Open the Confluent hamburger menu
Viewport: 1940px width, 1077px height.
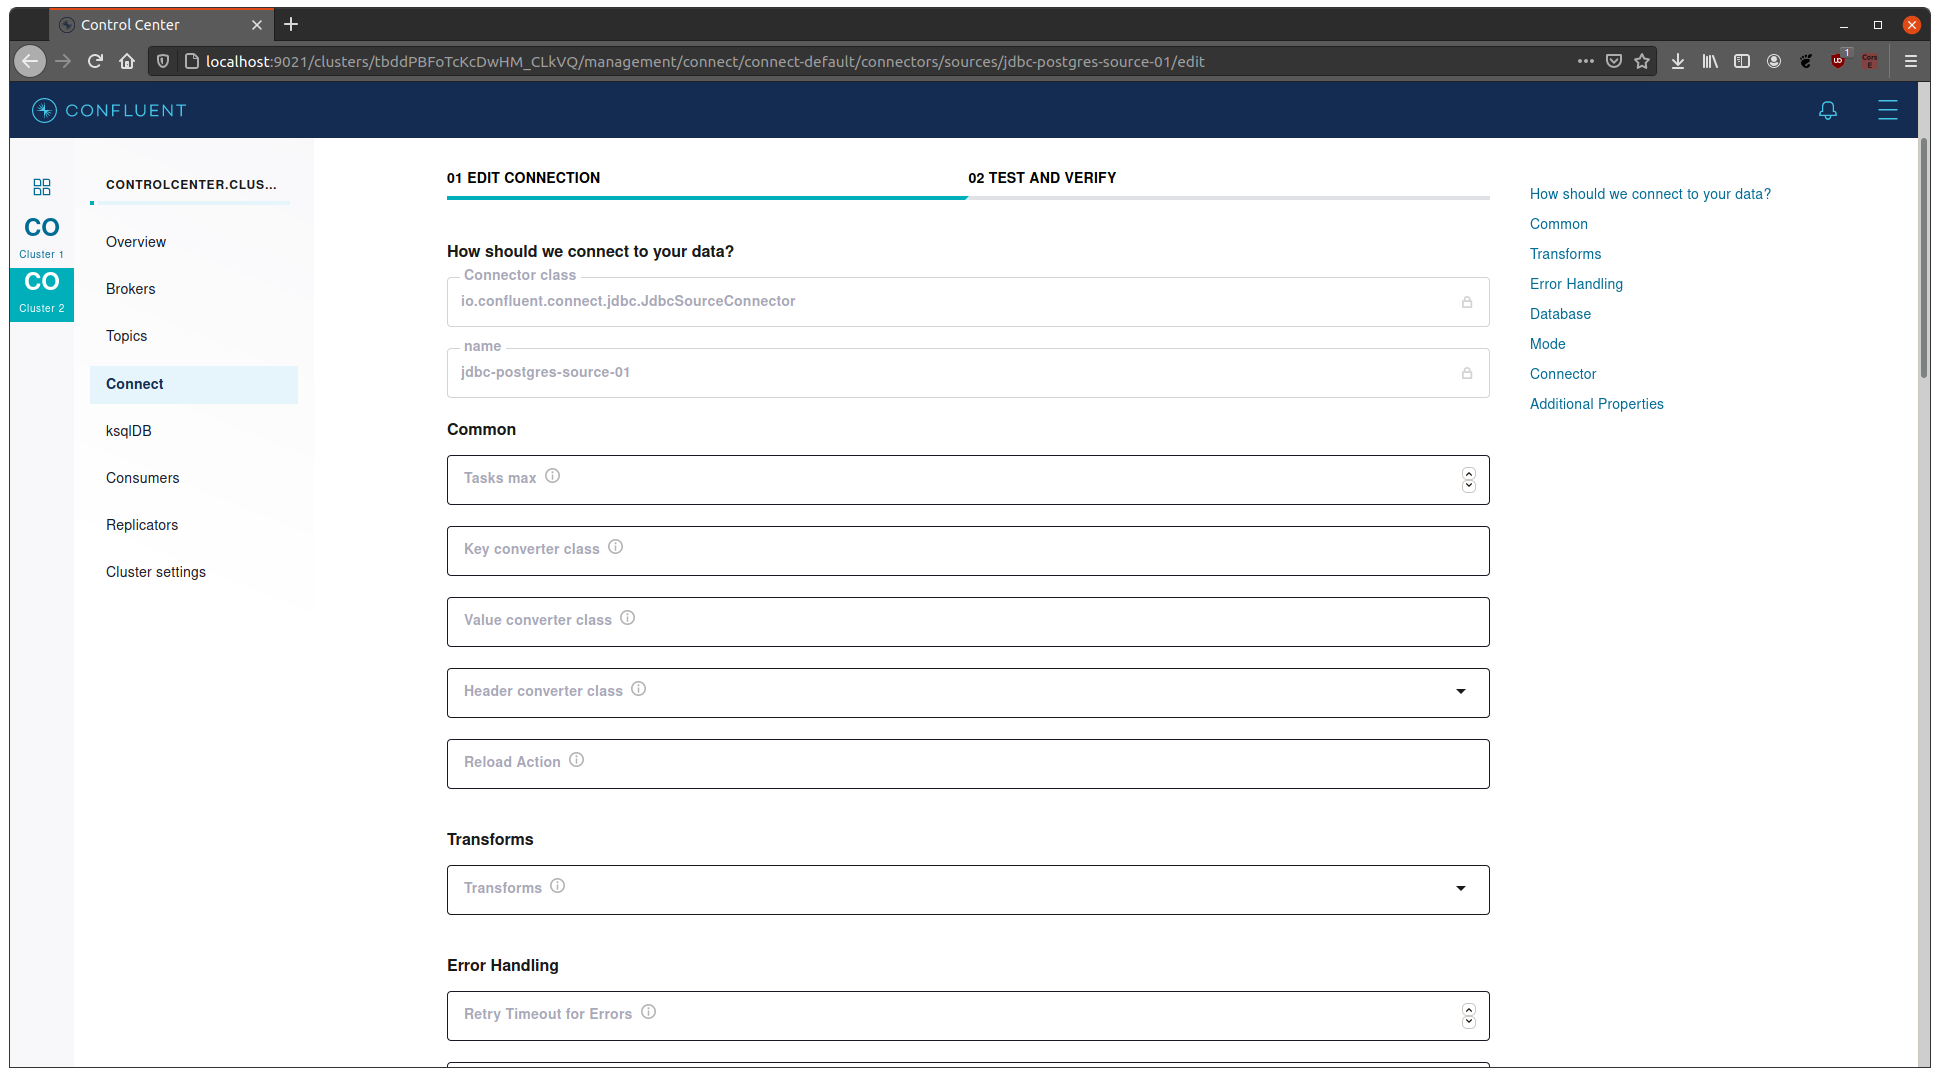(x=1888, y=110)
